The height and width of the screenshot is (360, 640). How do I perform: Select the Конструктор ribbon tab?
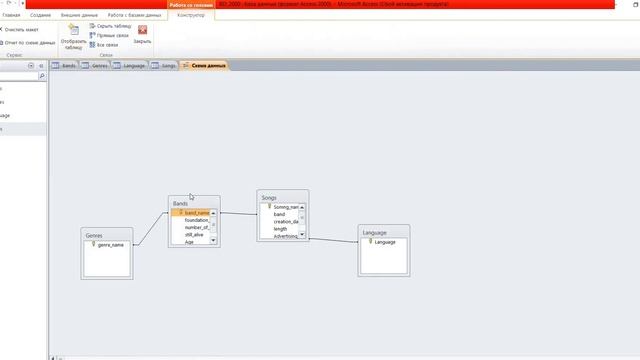click(x=191, y=15)
